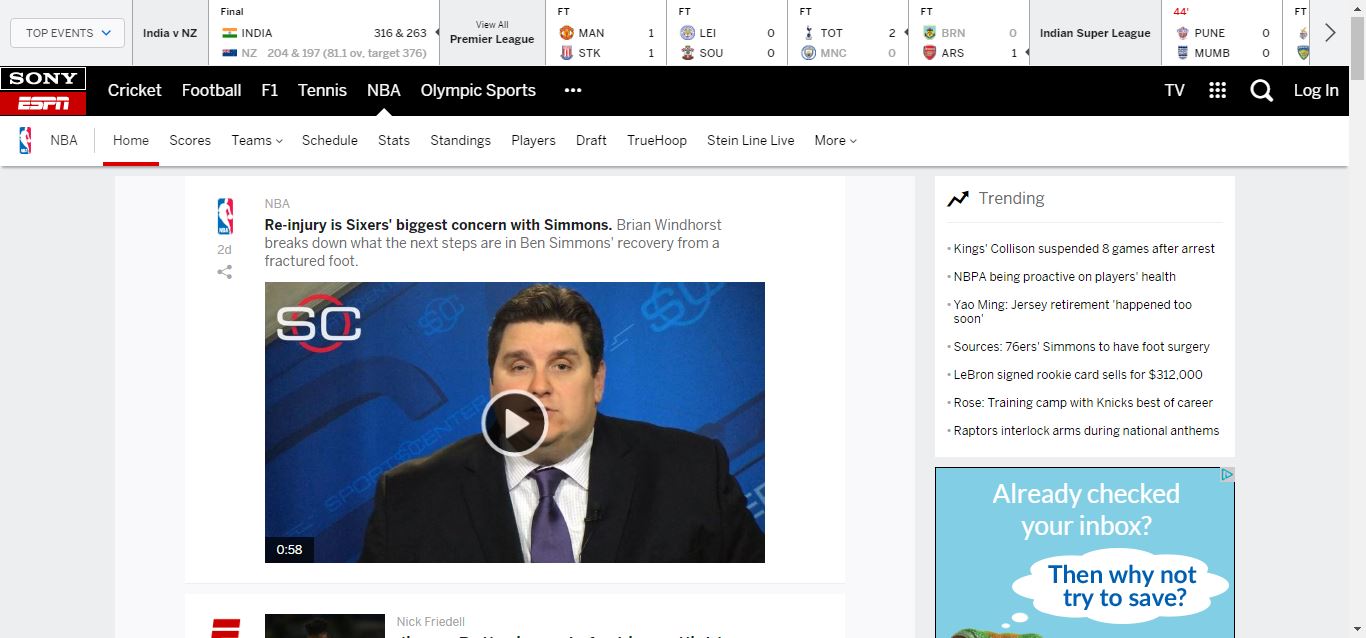Click the Tottenham crest in scoreboard

pyautogui.click(x=808, y=33)
